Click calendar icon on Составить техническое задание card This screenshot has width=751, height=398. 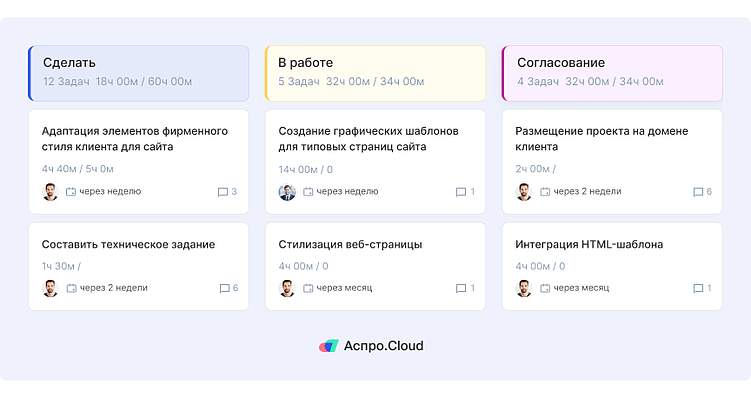71,288
